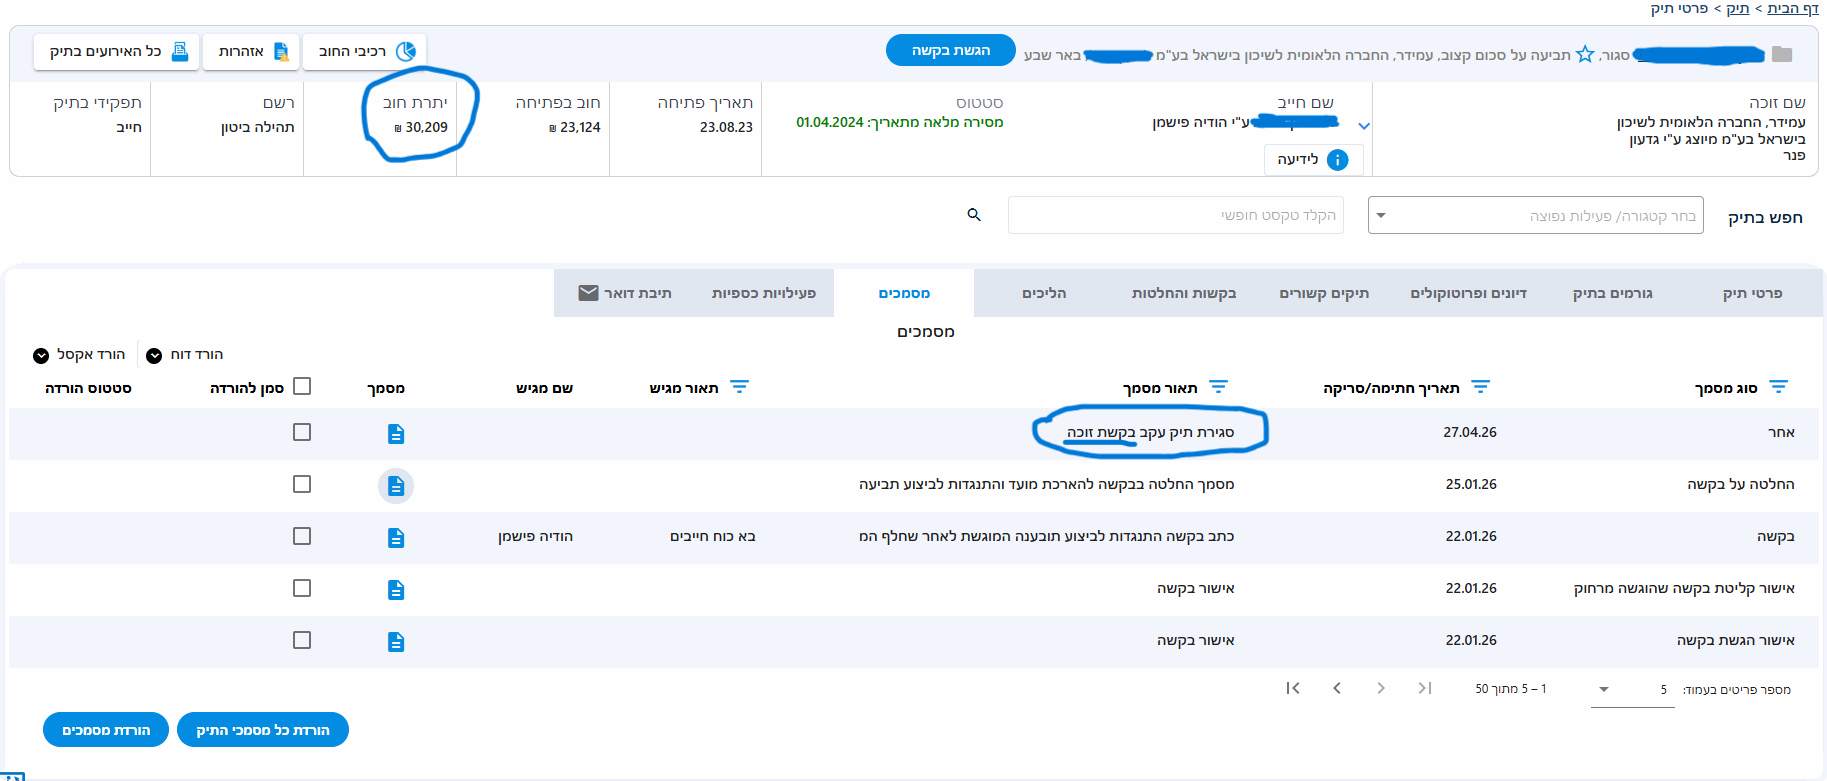1827x781 pixels.
Task: Check the download box for מסמך החלטה row
Action: point(302,484)
